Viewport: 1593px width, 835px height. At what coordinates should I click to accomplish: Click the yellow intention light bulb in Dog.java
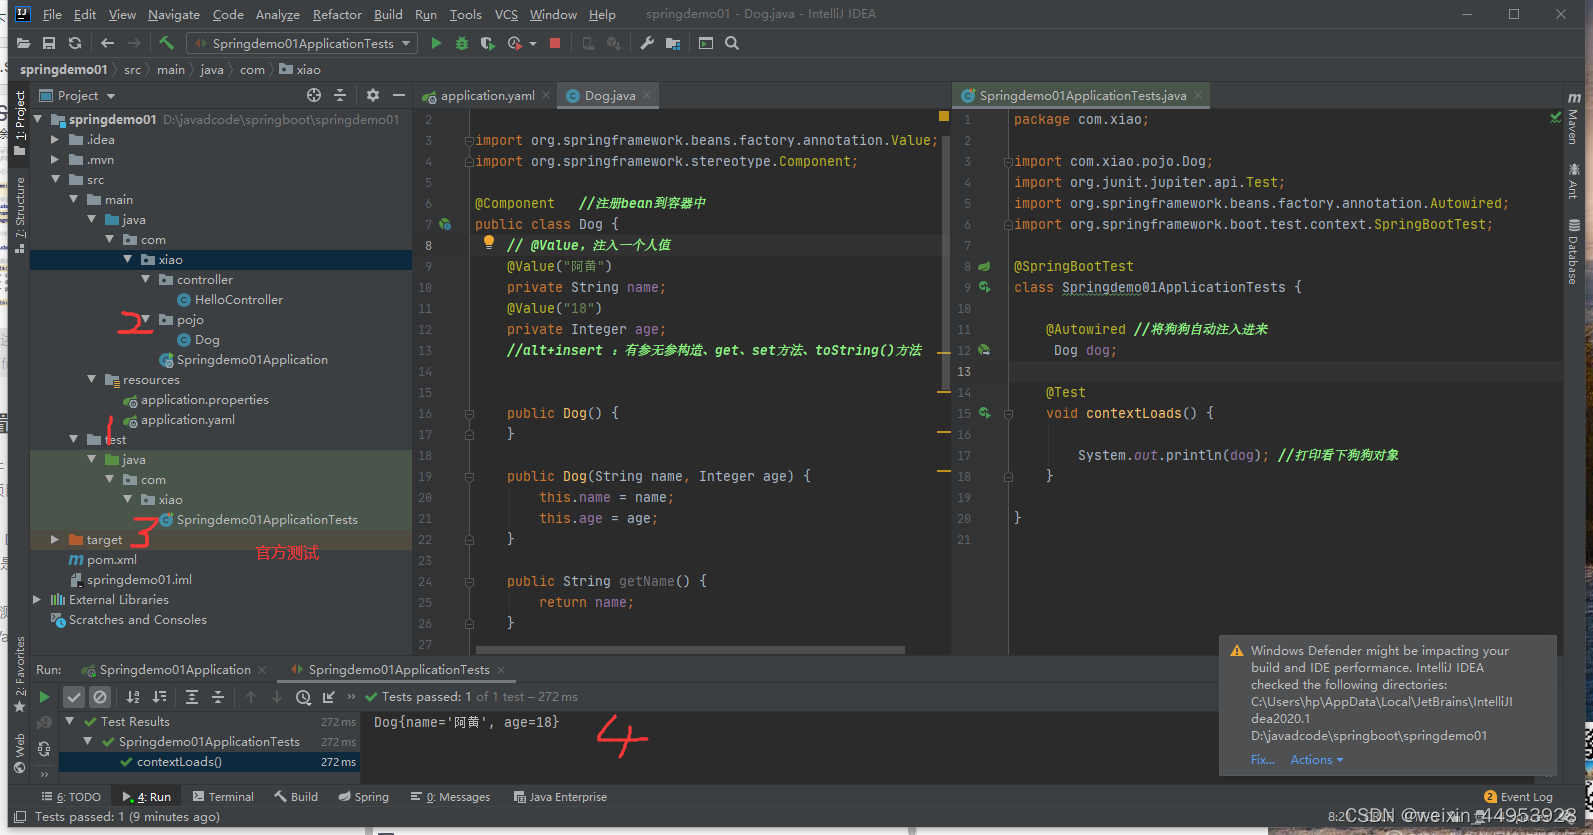point(489,242)
